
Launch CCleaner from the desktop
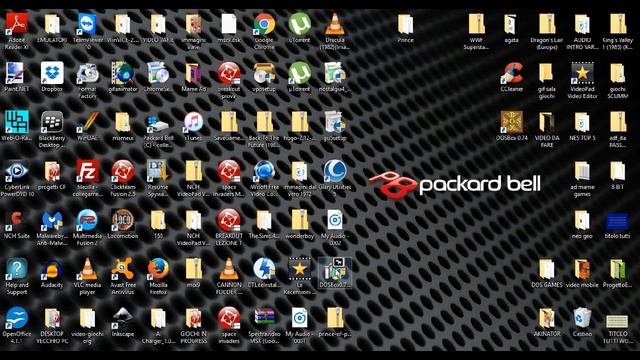tap(511, 73)
